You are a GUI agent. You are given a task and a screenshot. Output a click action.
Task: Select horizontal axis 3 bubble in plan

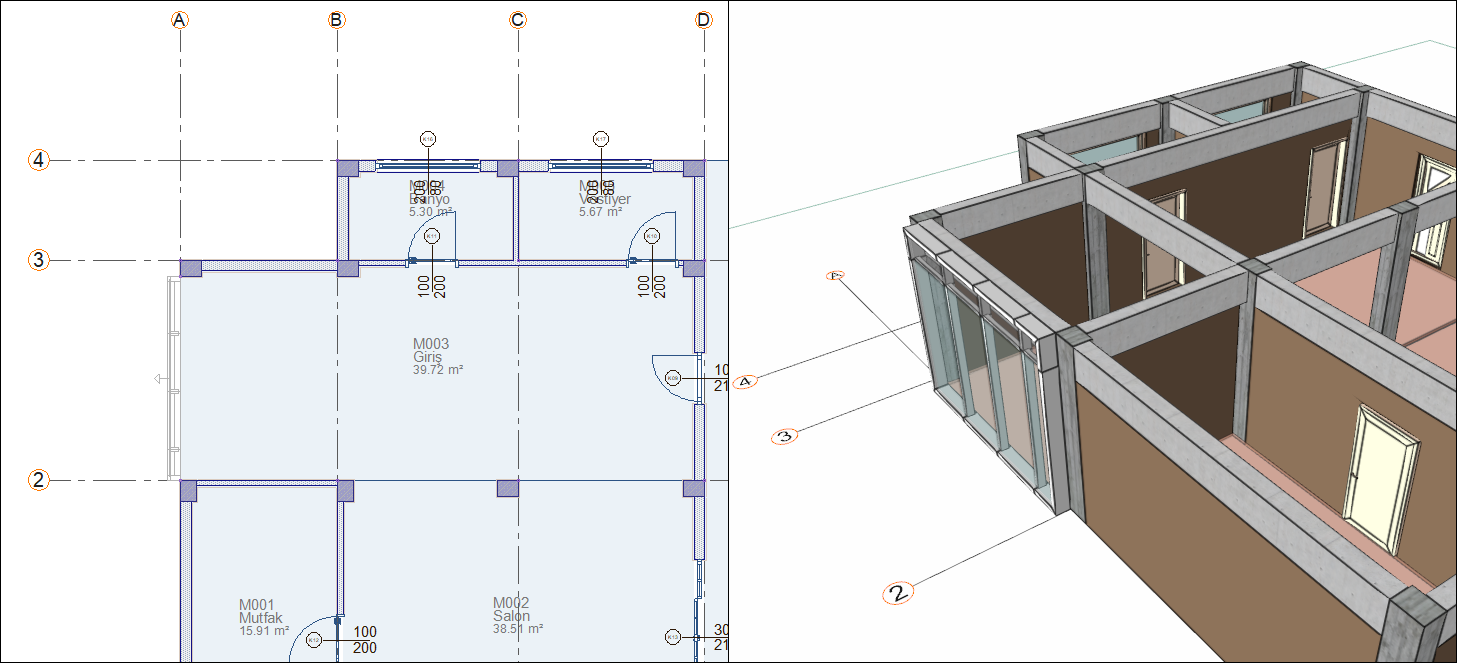(38, 260)
